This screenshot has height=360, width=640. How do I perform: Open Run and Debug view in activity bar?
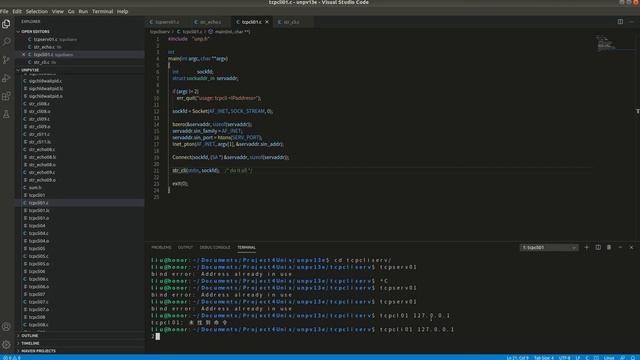pyautogui.click(x=6, y=78)
